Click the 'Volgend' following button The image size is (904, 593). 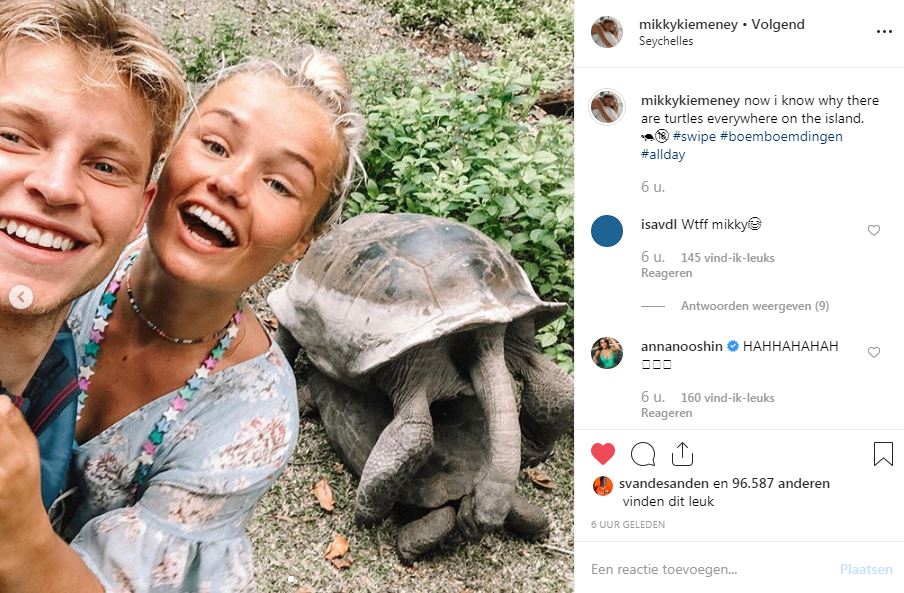coord(778,24)
